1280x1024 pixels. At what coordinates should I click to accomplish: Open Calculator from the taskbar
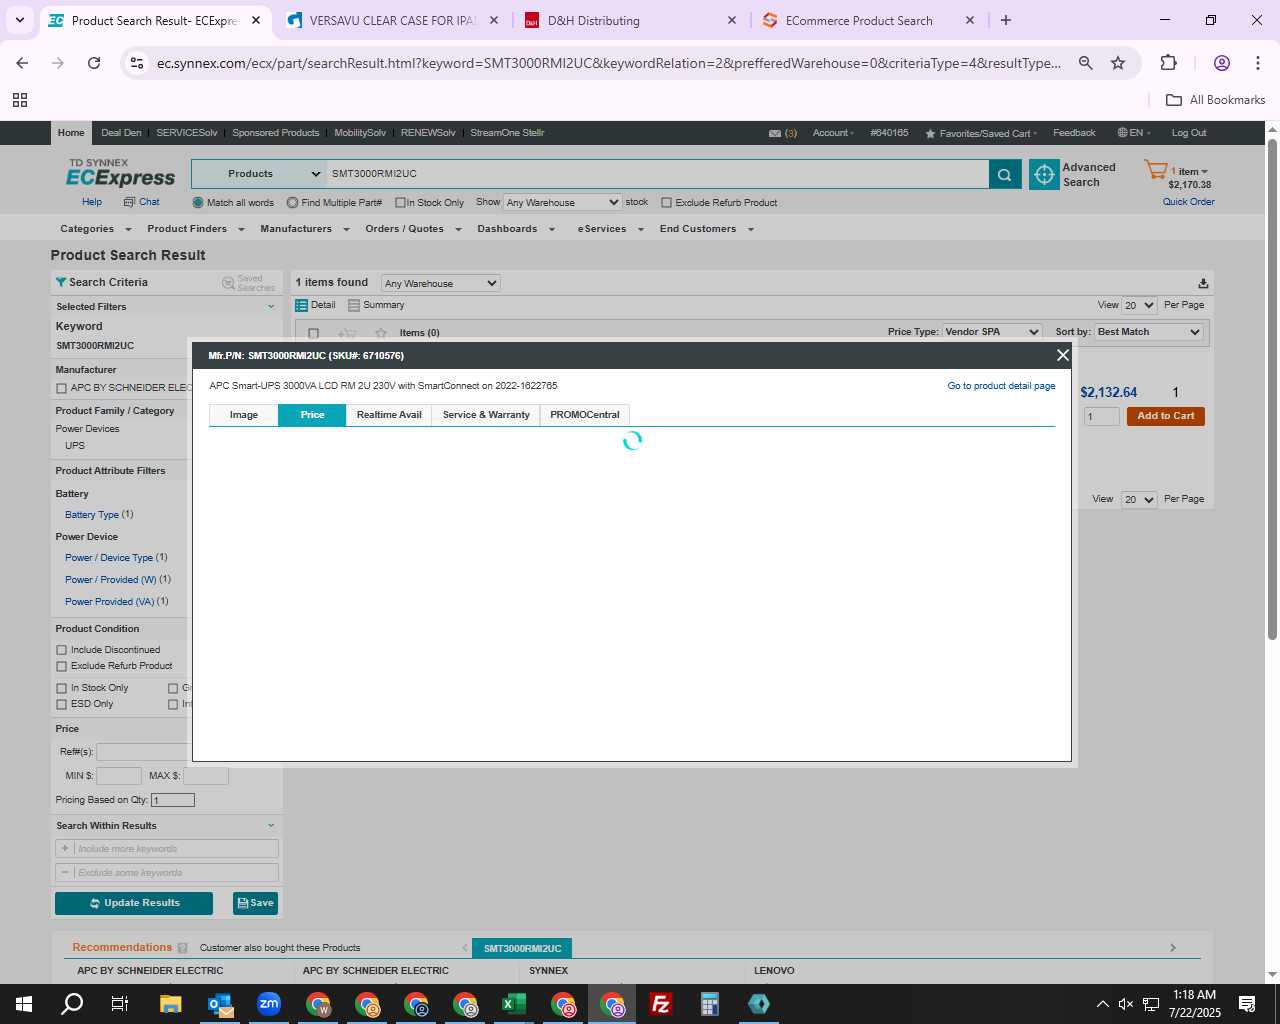(x=710, y=1004)
